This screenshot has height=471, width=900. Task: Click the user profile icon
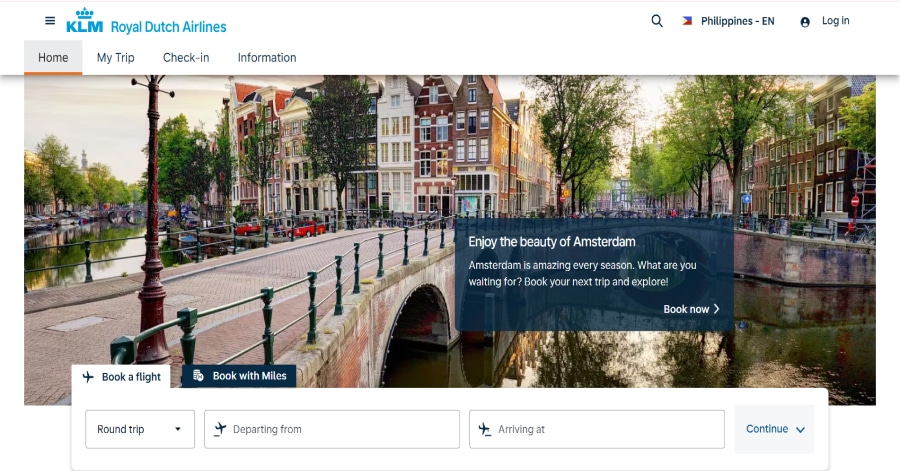[x=805, y=22]
